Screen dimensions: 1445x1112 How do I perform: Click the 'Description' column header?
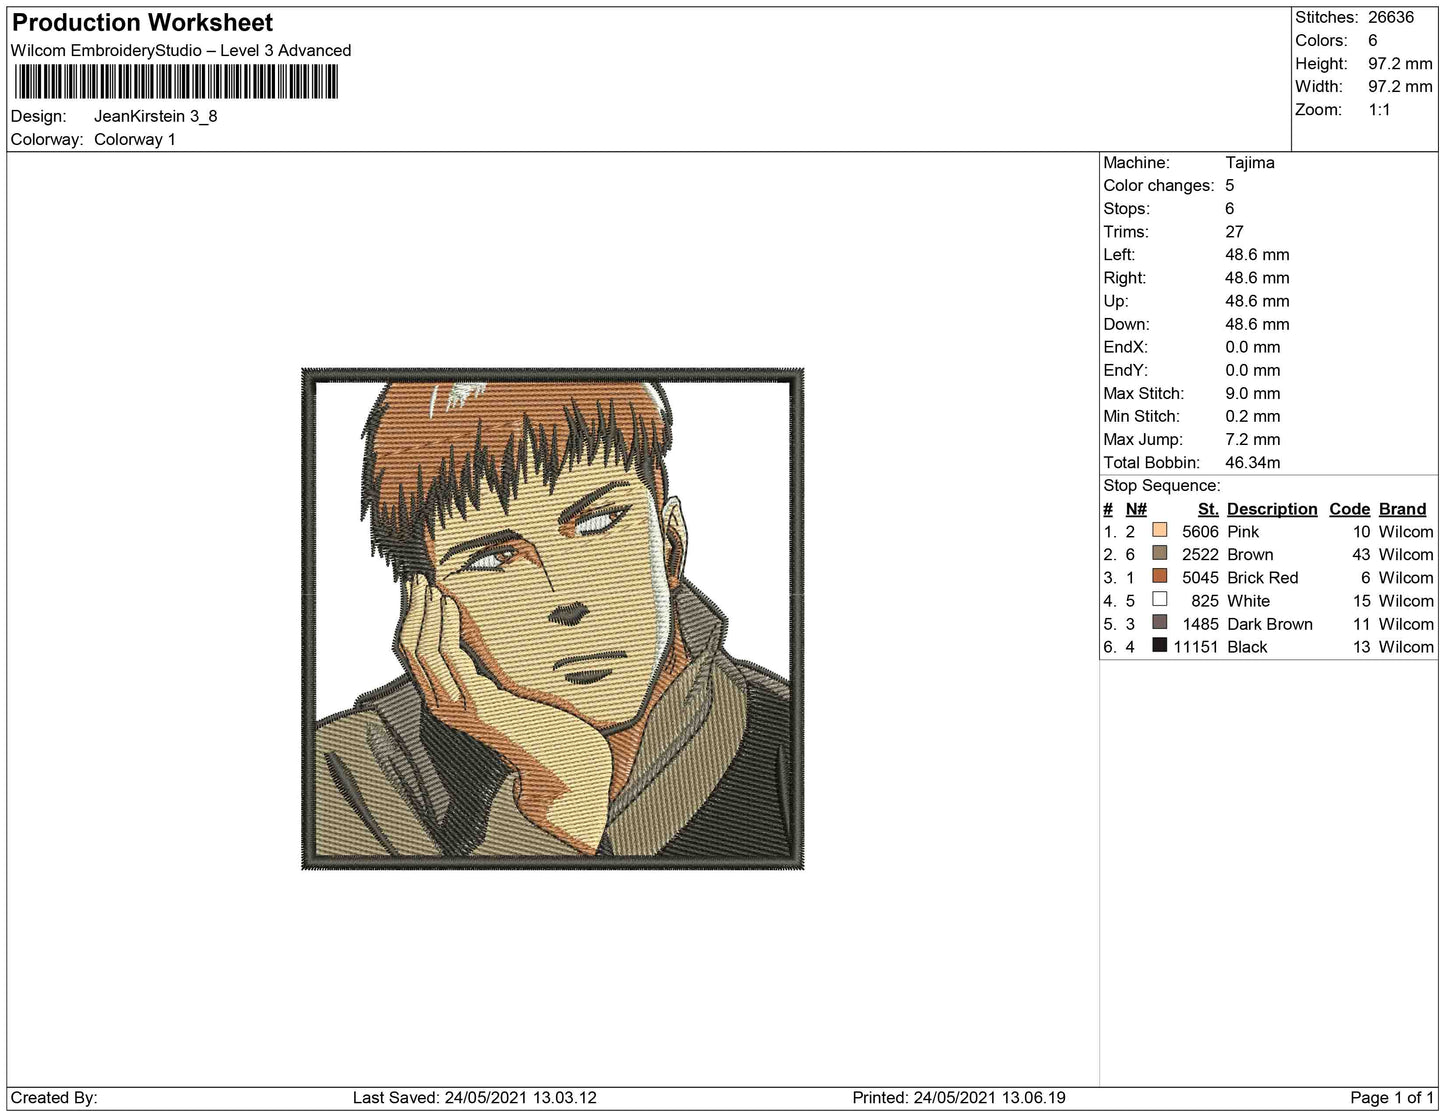coord(1272,509)
